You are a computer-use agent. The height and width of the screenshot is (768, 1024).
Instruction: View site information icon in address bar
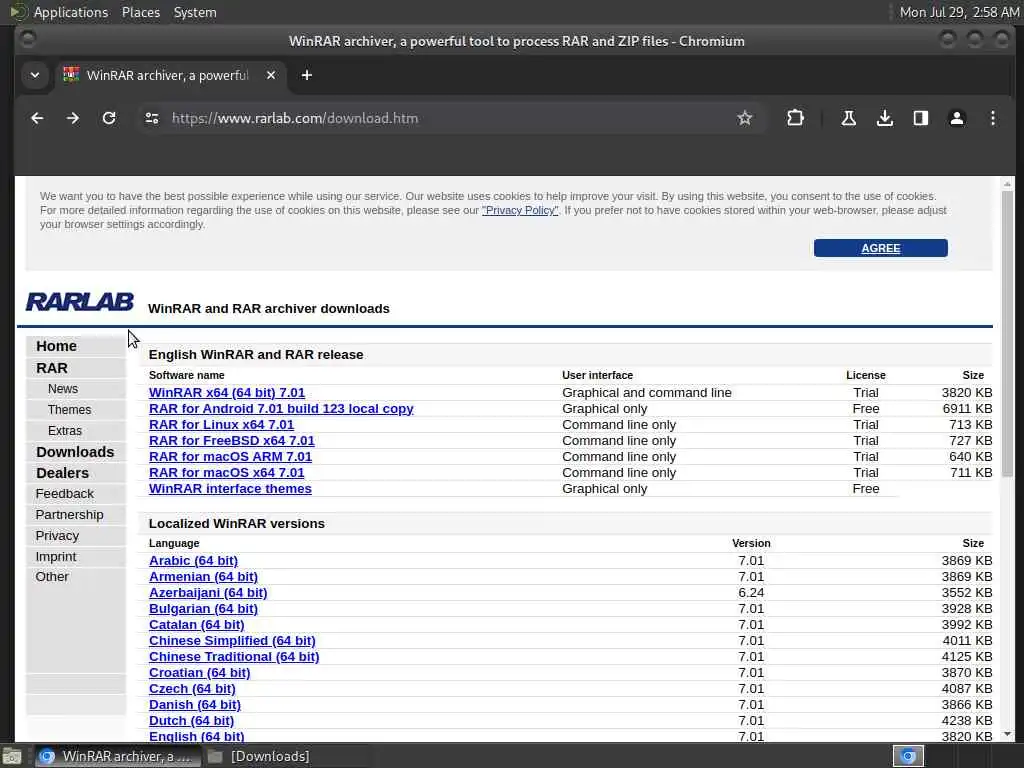[x=152, y=118]
